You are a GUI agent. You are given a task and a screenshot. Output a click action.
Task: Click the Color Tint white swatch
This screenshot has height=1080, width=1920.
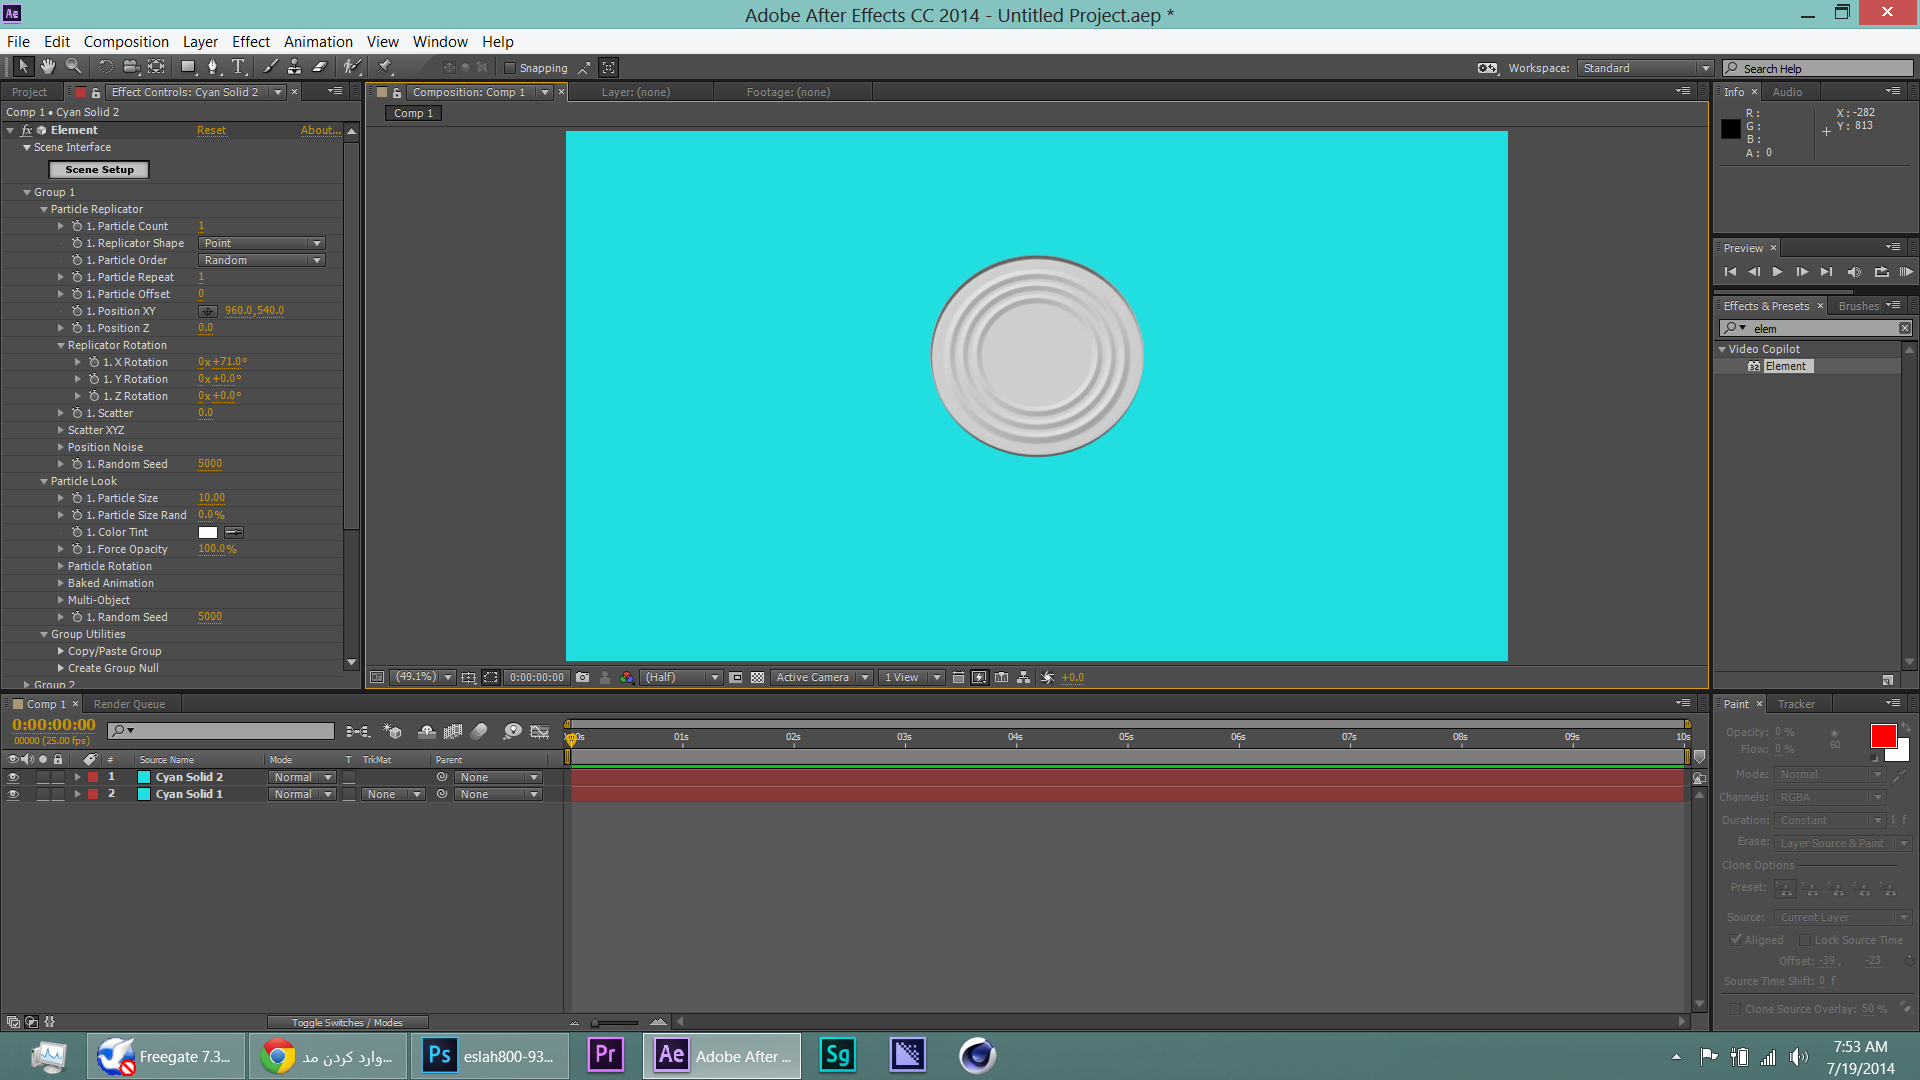(x=206, y=531)
